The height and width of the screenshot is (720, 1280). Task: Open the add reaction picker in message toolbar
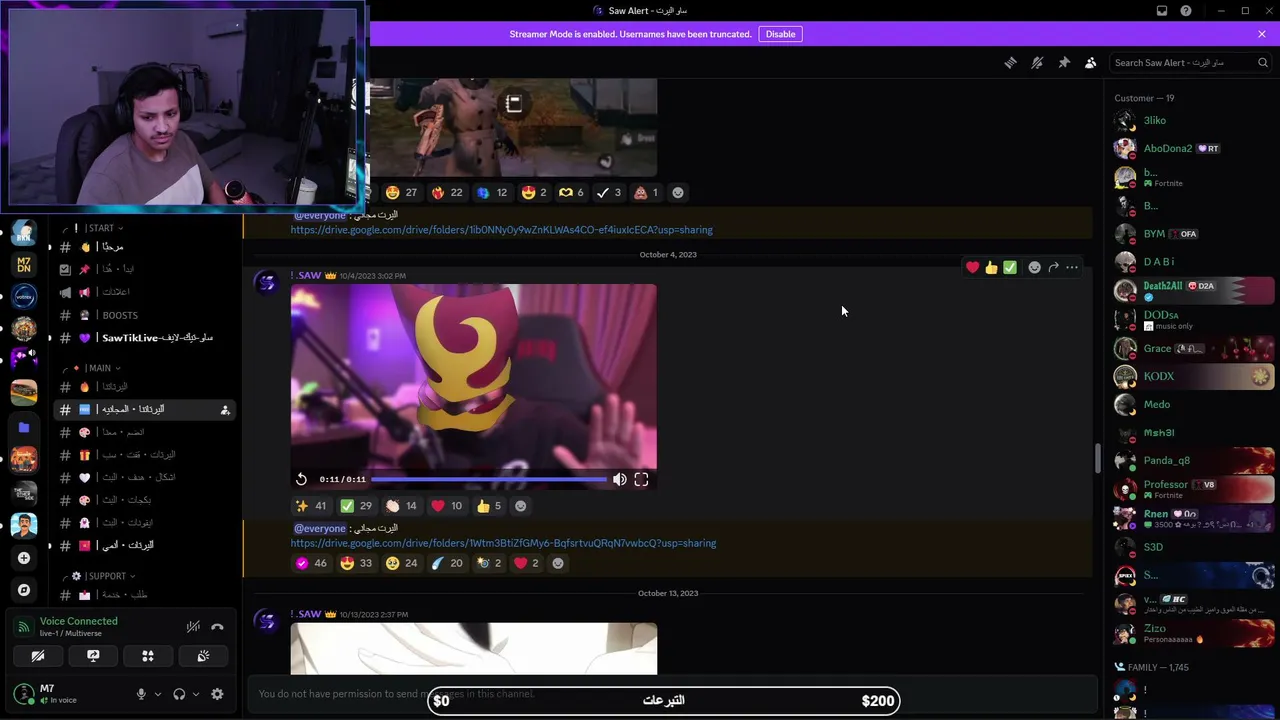point(1034,267)
